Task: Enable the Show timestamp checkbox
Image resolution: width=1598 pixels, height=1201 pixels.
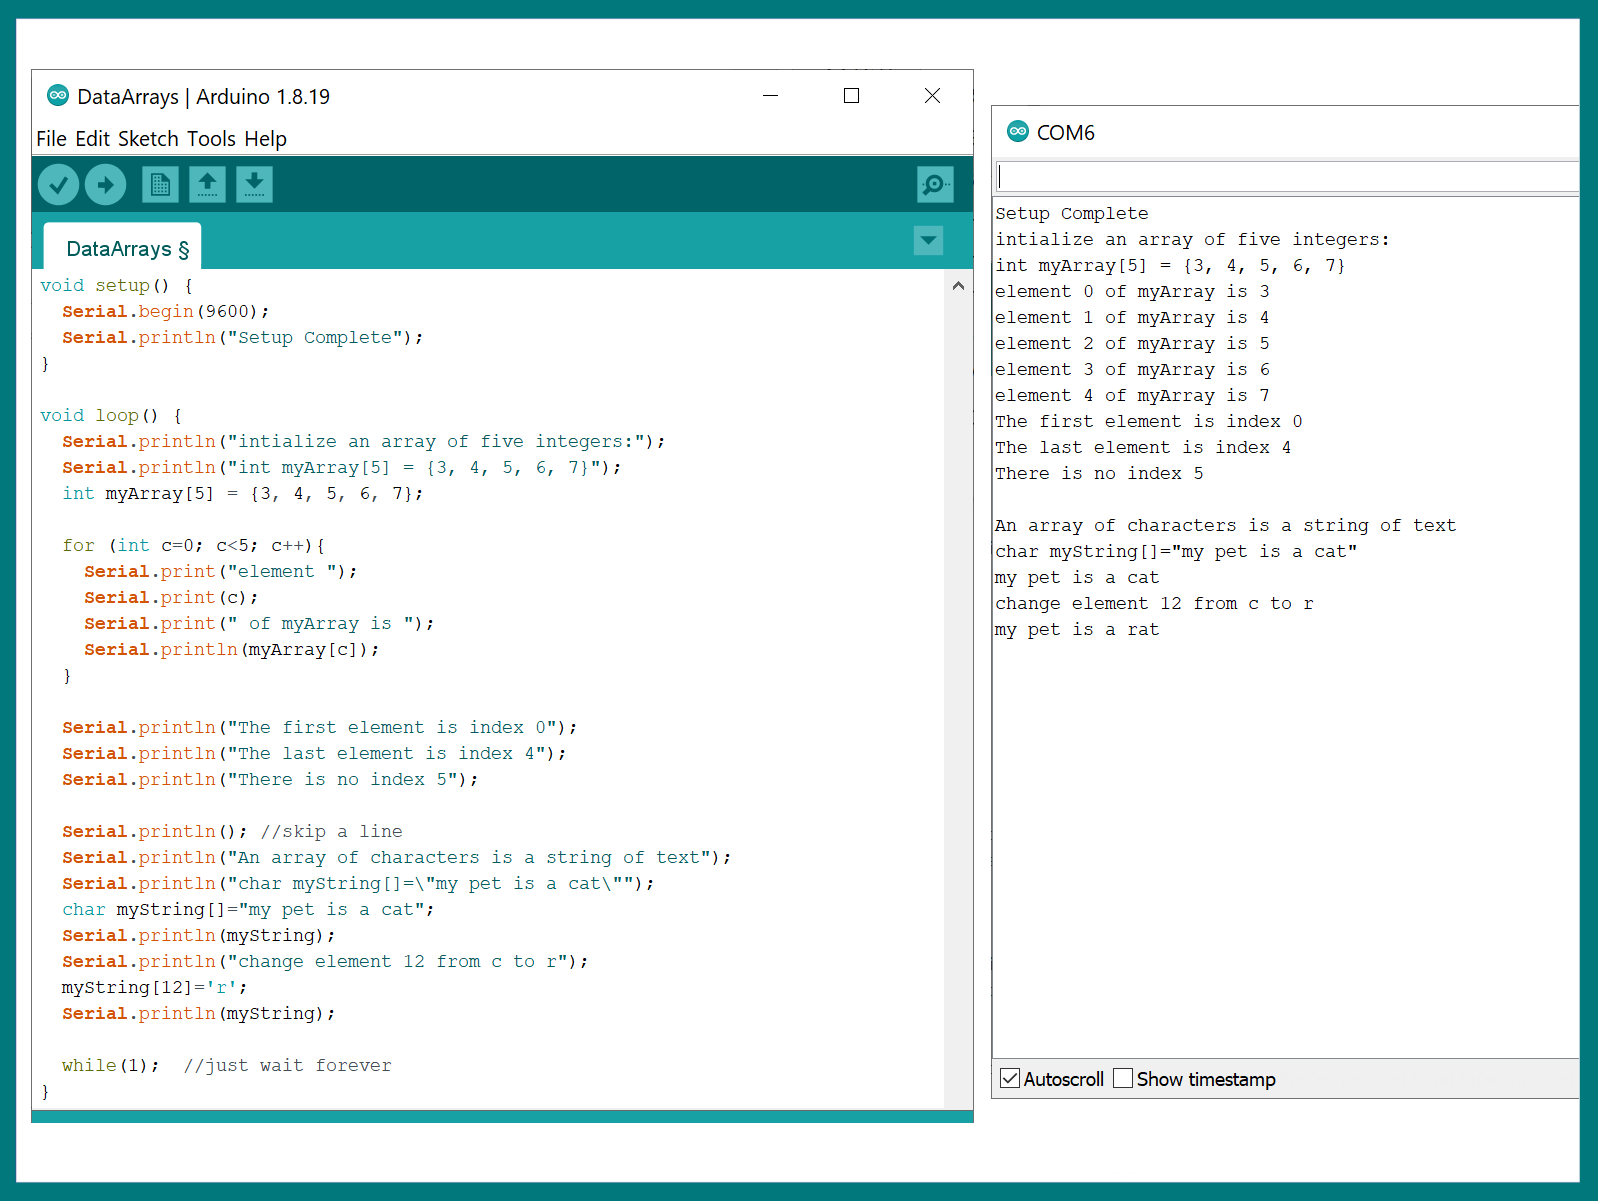Action: [x=1123, y=1078]
